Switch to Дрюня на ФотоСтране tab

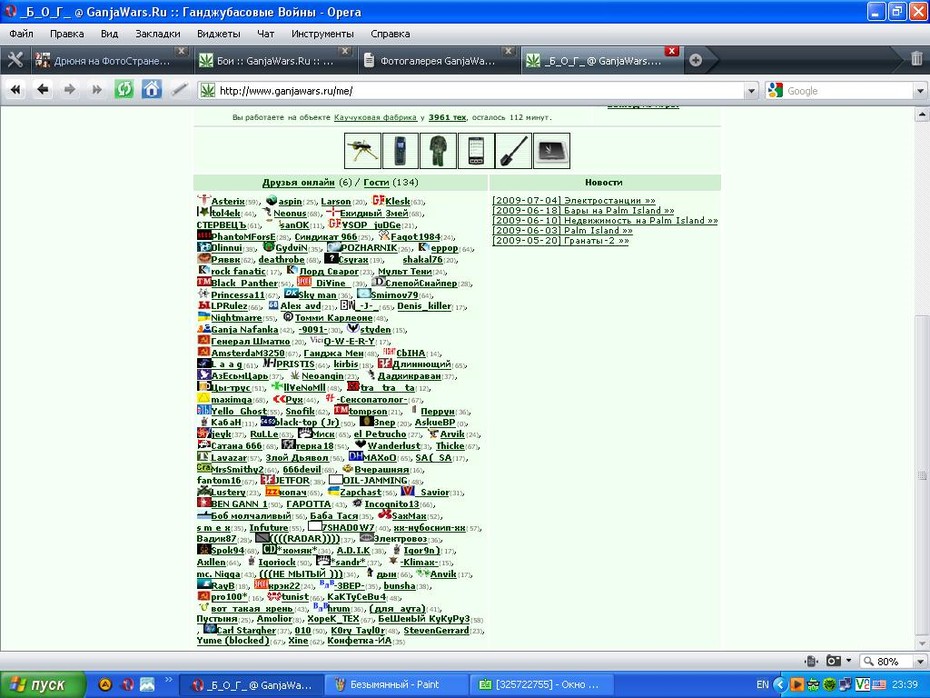click(111, 60)
